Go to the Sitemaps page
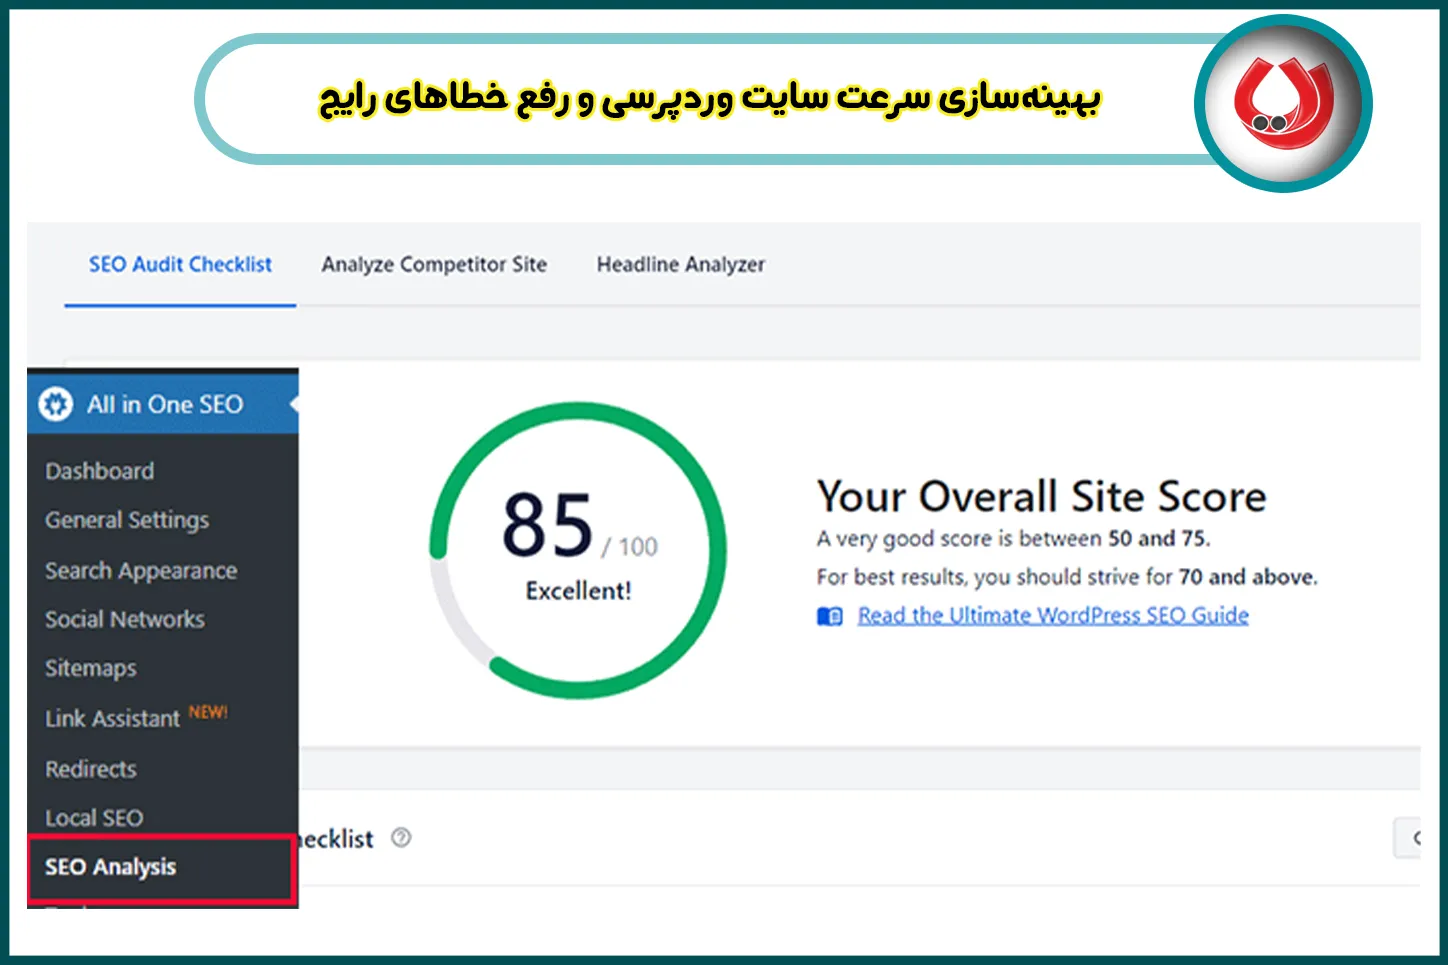The width and height of the screenshot is (1448, 965). pyautogui.click(x=90, y=668)
